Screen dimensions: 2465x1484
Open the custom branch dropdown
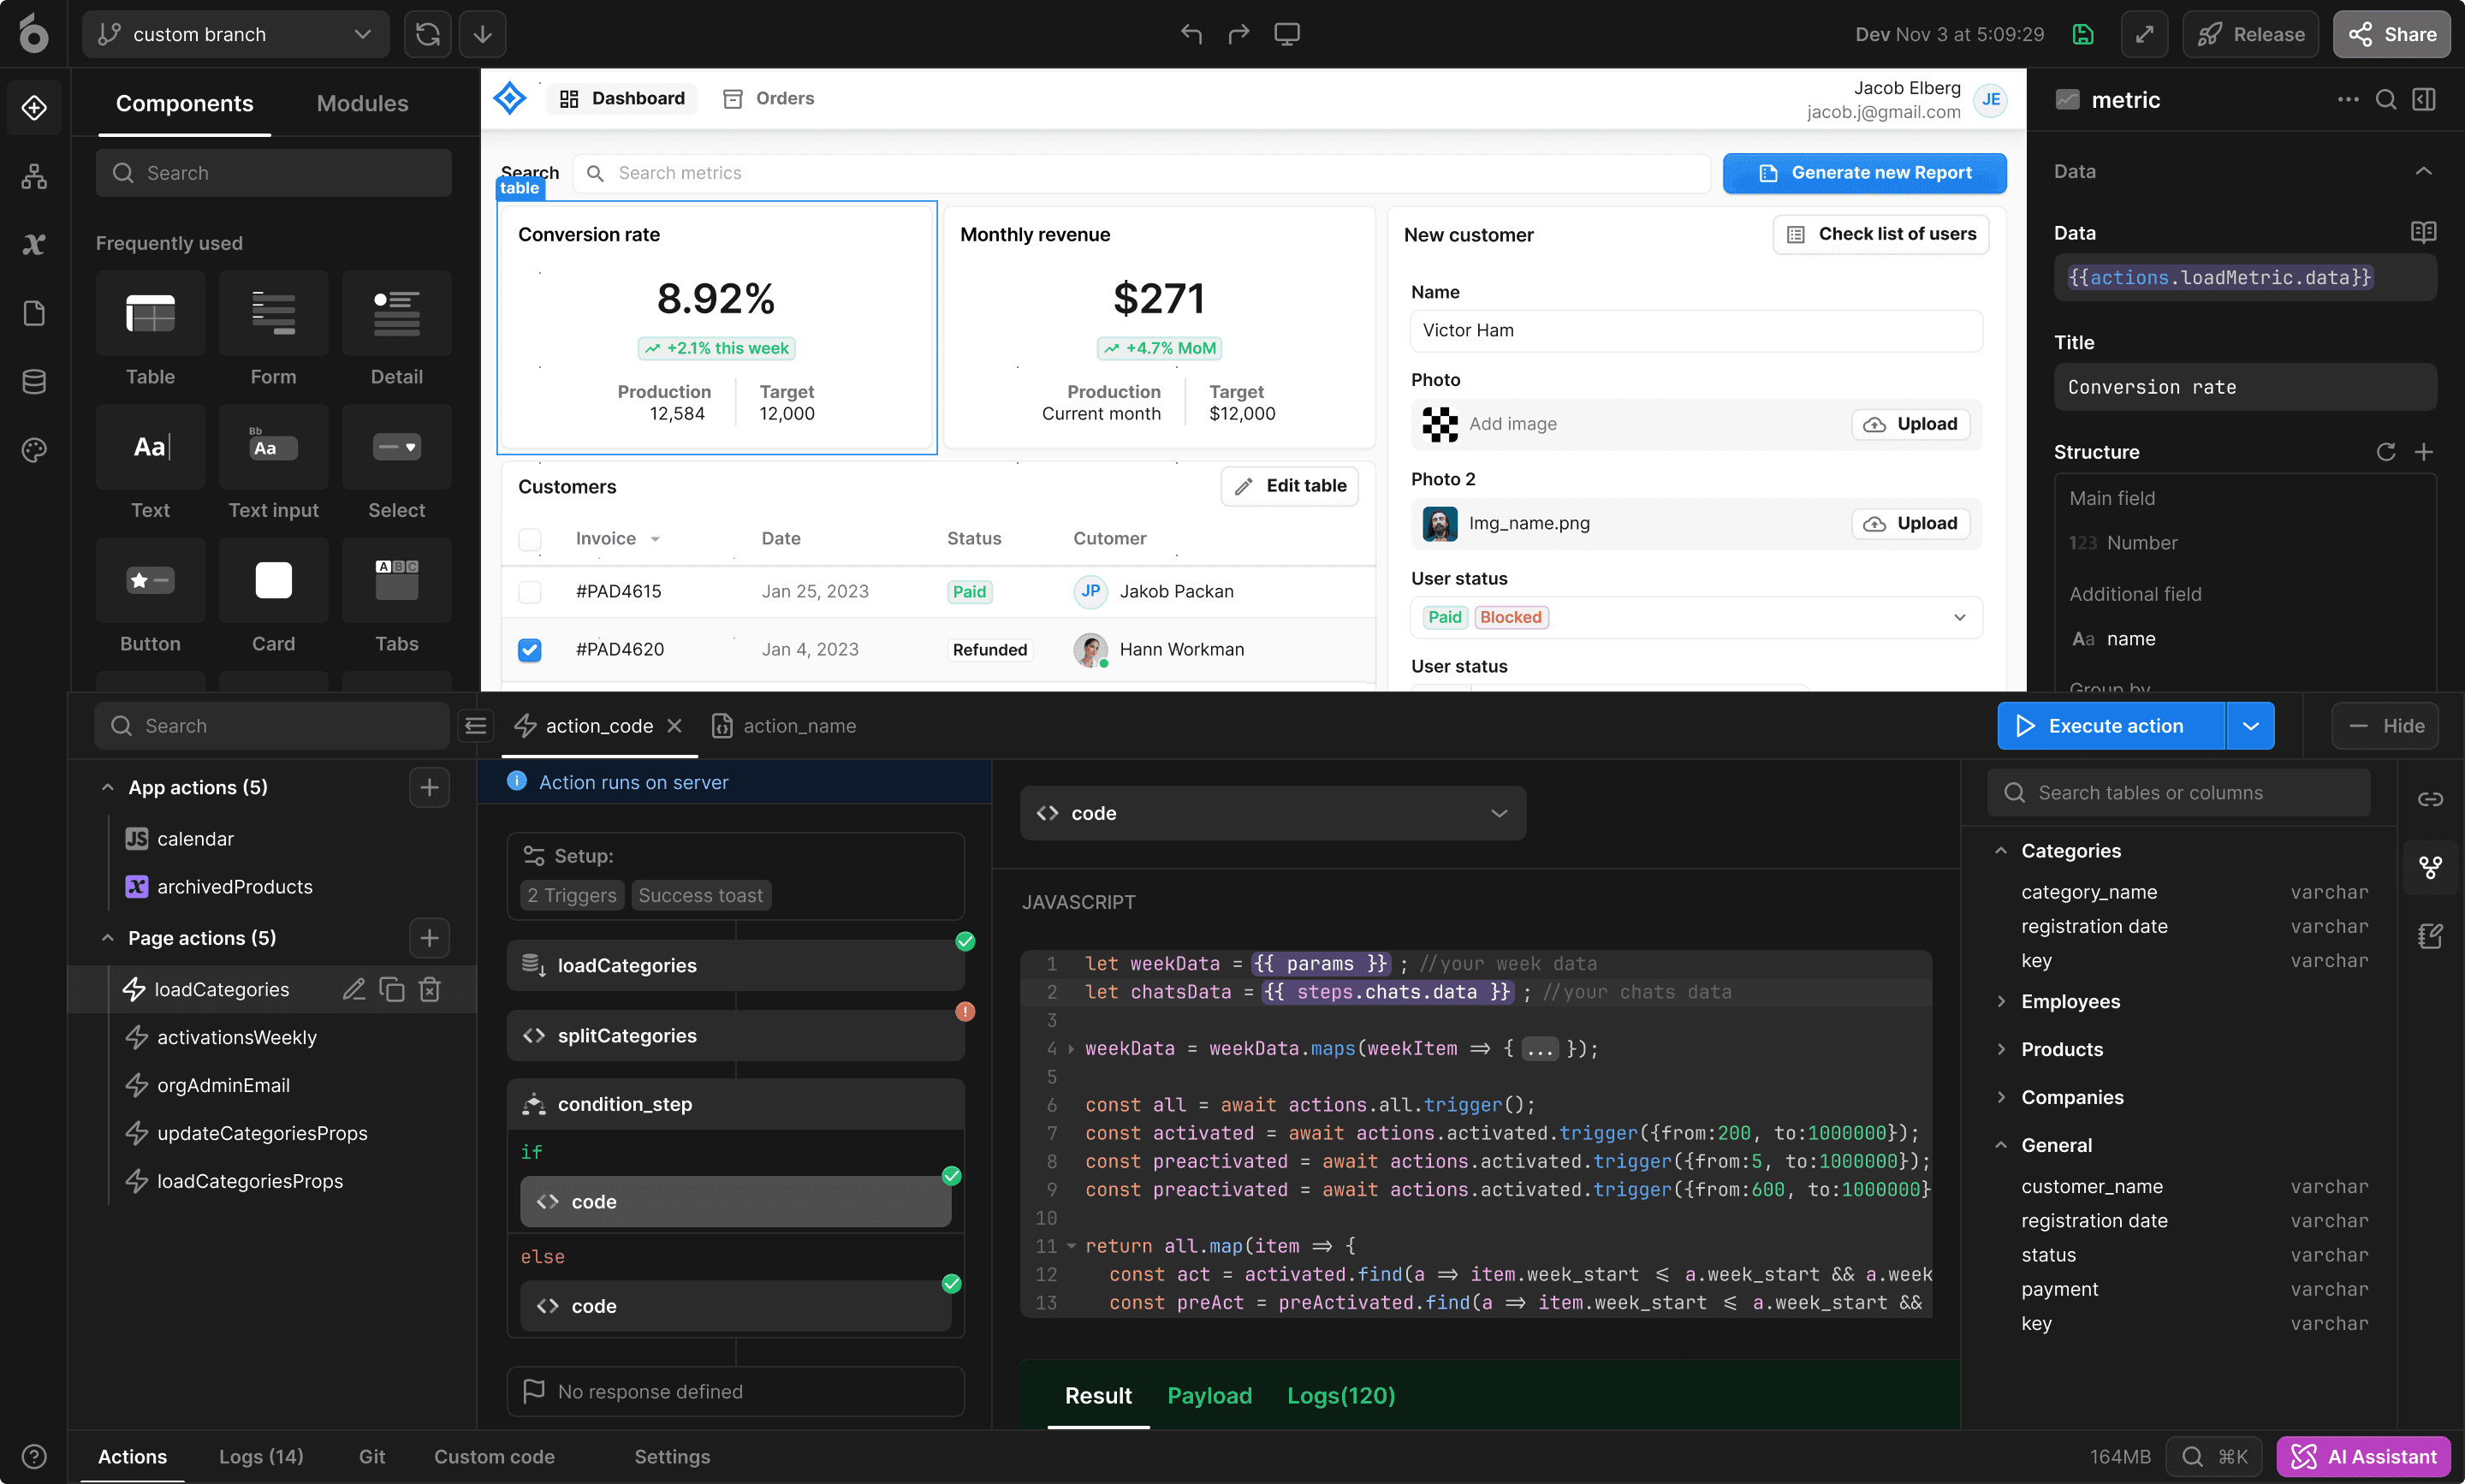point(236,34)
